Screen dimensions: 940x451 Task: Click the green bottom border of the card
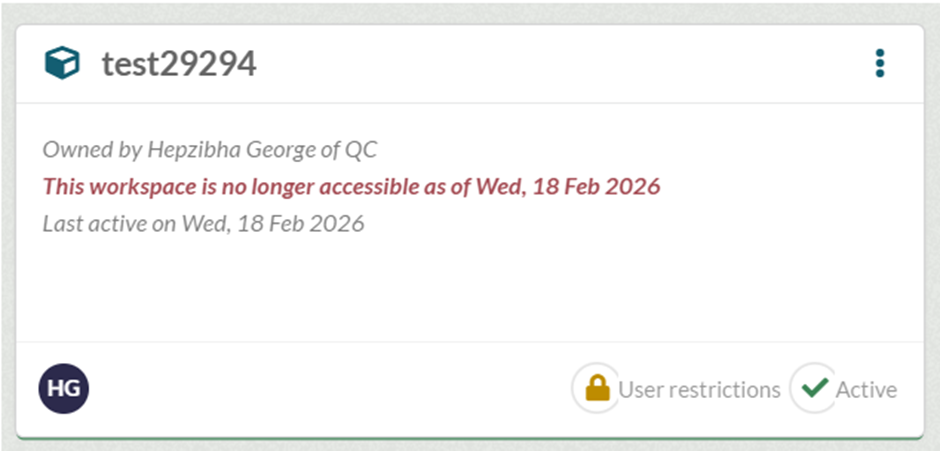pyautogui.click(x=470, y=437)
